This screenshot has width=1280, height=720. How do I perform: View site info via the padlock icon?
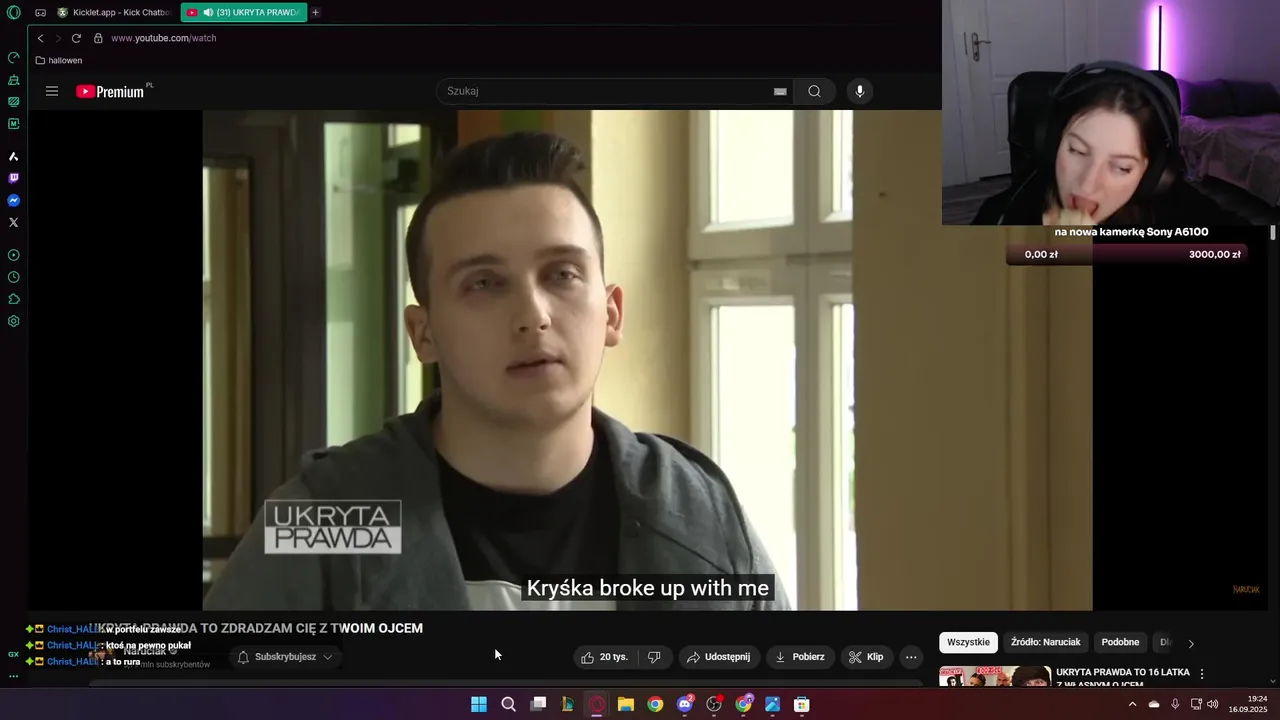[x=98, y=38]
